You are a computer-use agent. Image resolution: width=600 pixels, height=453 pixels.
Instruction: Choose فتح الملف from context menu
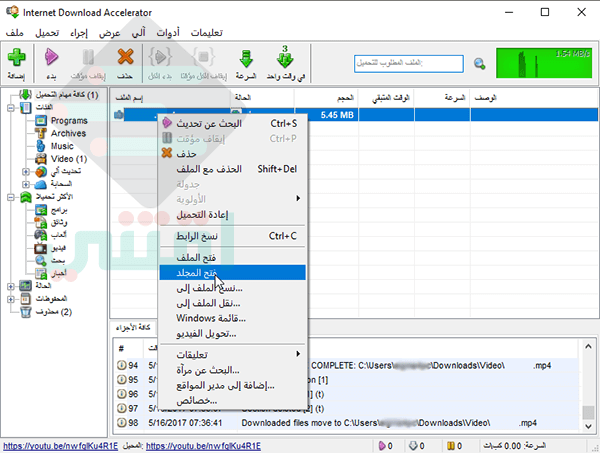click(233, 257)
